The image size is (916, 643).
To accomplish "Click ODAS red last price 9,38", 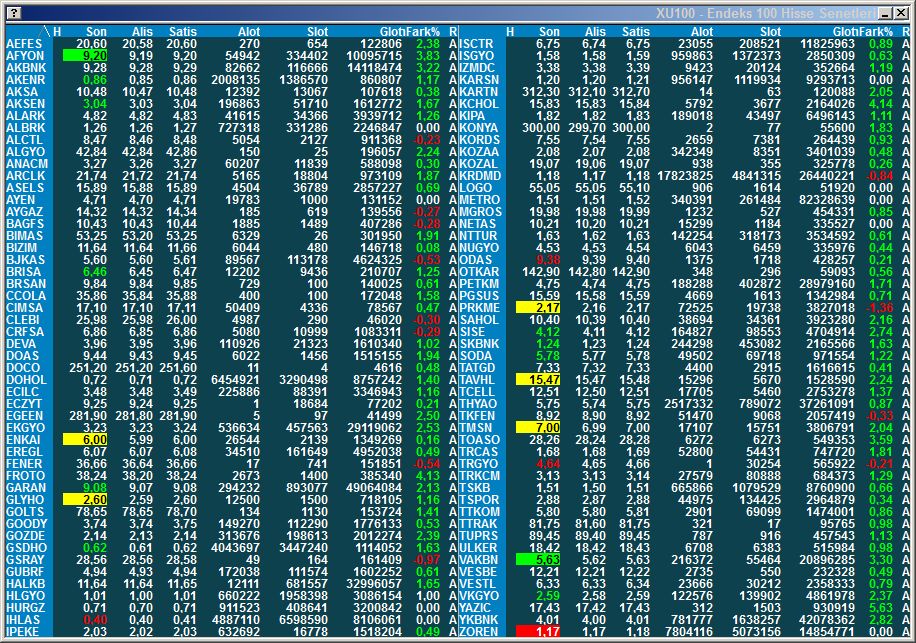I will point(548,260).
